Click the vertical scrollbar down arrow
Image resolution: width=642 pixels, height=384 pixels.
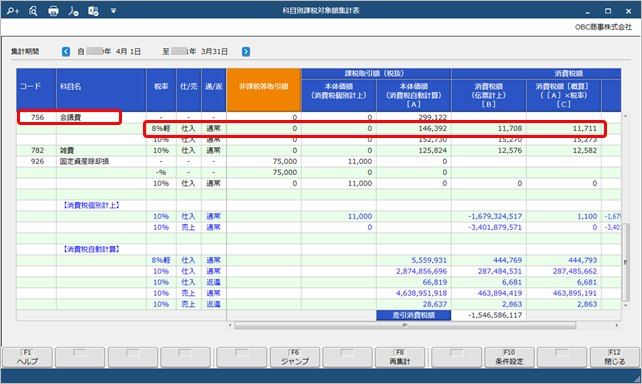click(x=625, y=305)
